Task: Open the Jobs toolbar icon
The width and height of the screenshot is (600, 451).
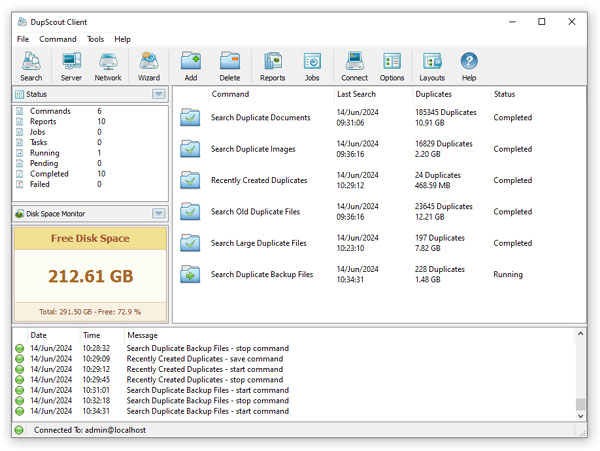Action: tap(312, 66)
